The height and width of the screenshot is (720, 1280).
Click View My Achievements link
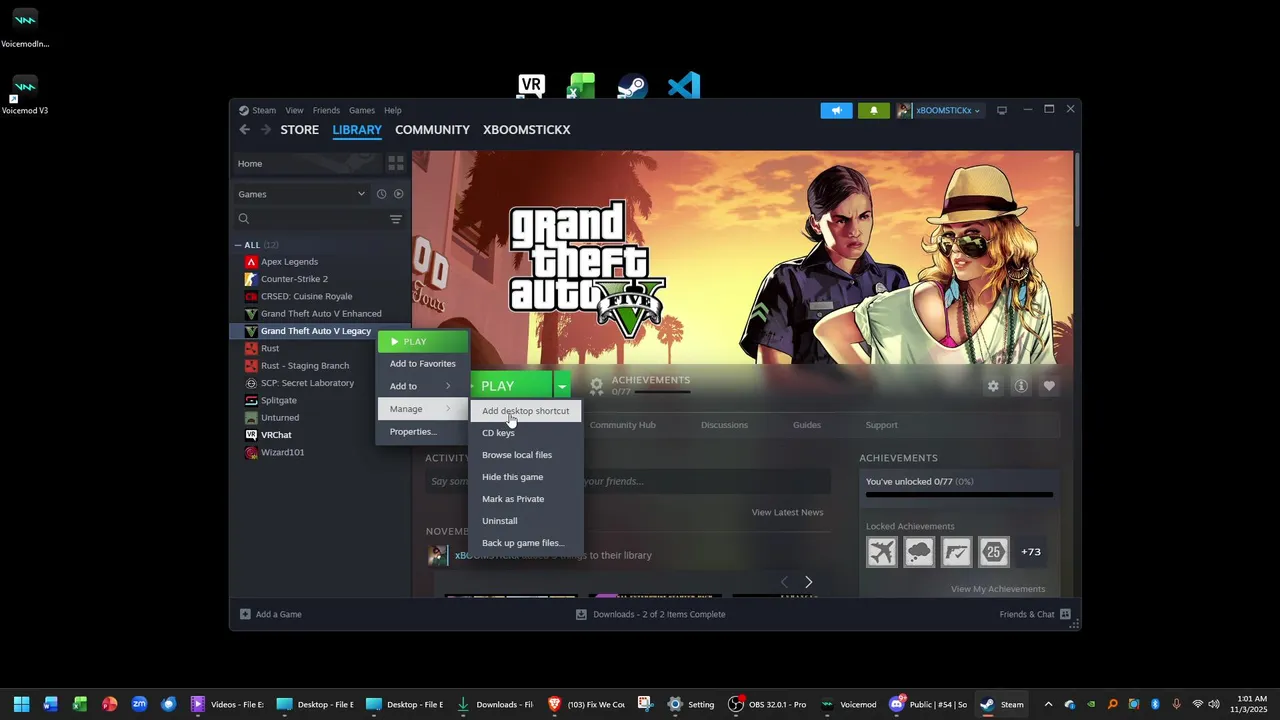(998, 589)
